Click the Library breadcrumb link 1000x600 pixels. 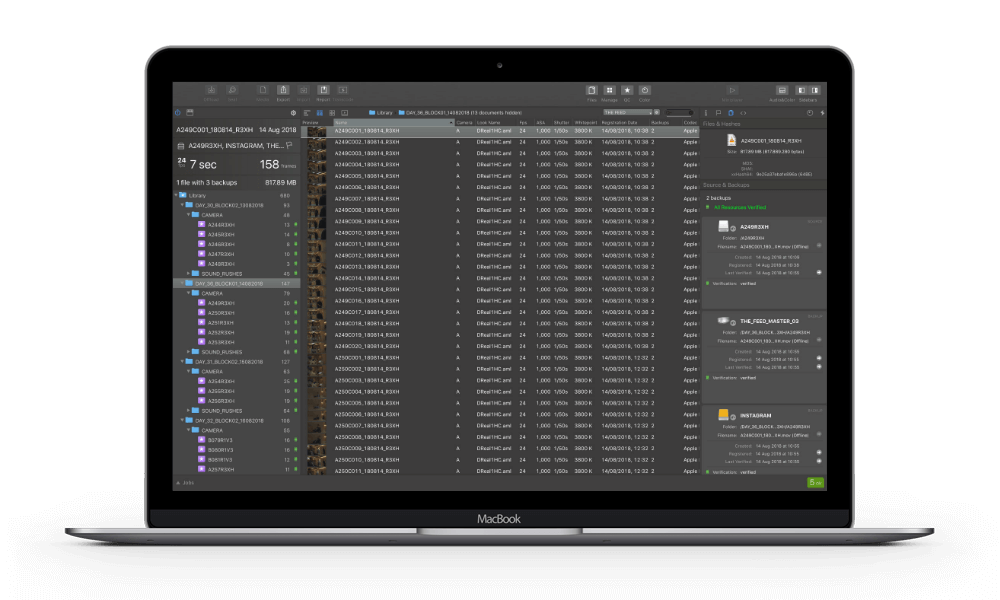(x=380, y=113)
